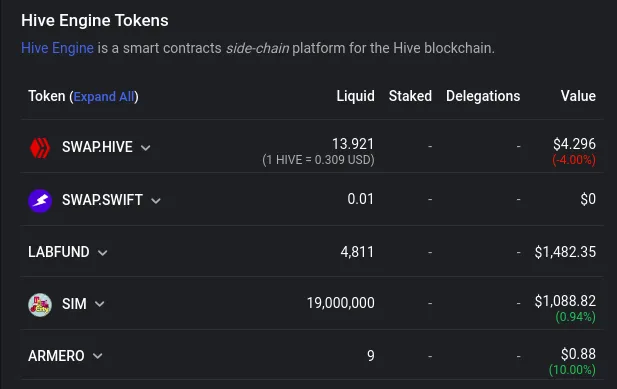
Task: Click the SWAP.HIVE liquid amount 13.921
Action: click(x=353, y=144)
